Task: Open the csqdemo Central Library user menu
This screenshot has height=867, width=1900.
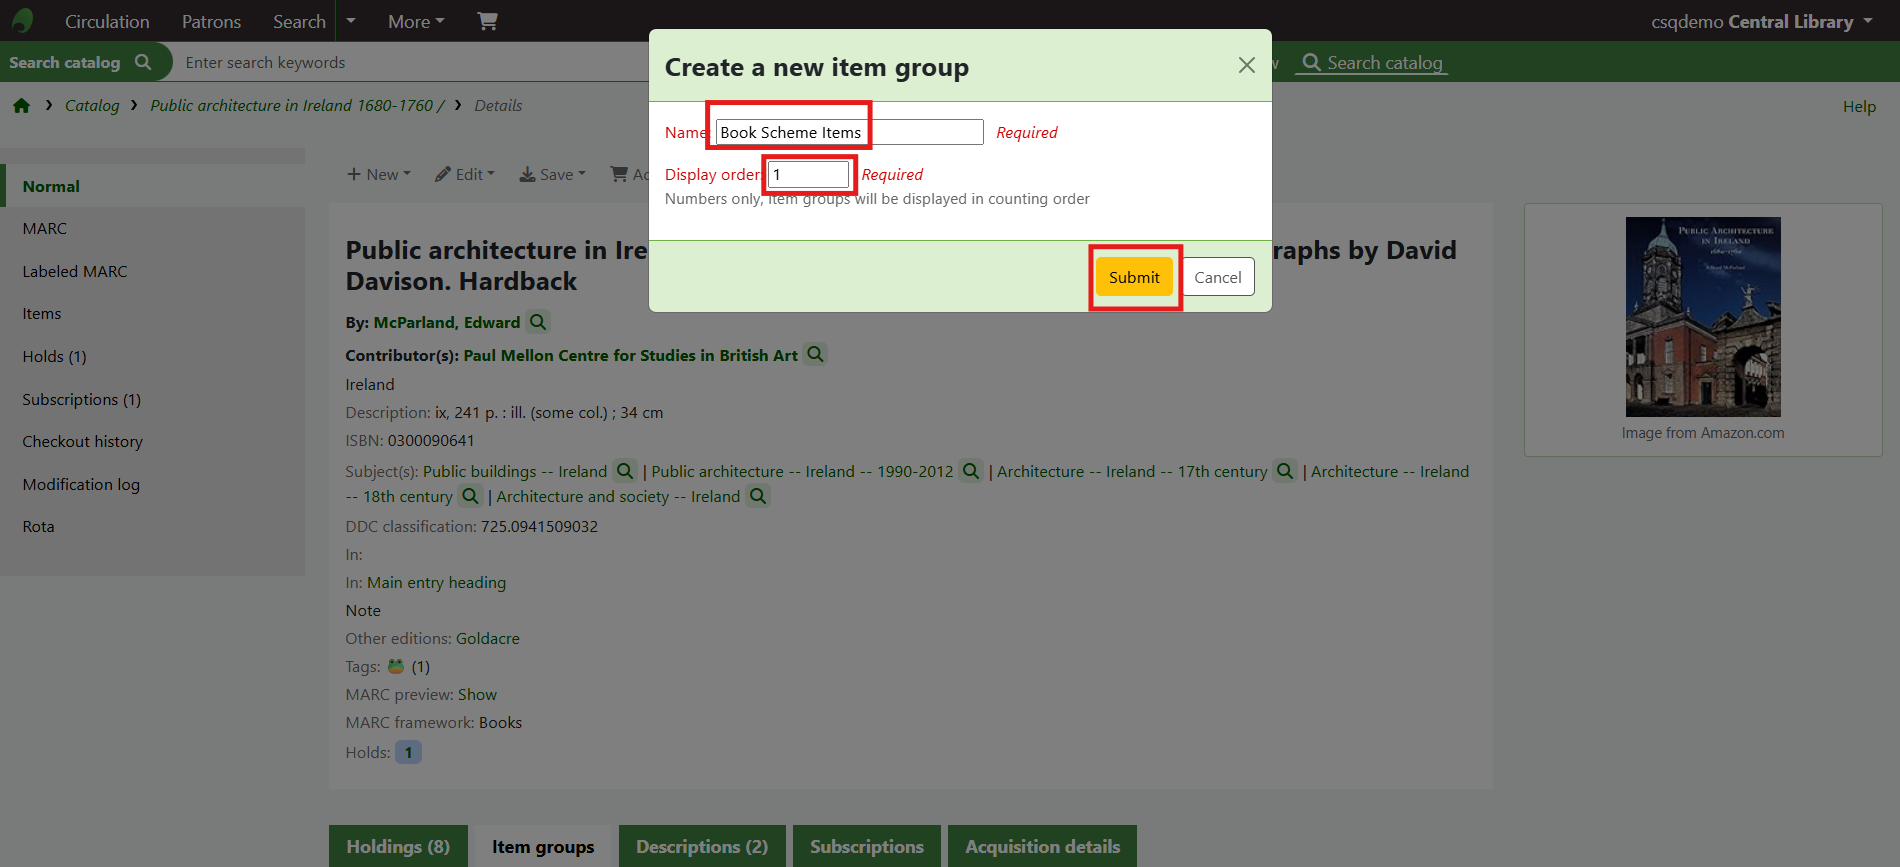Action: point(1761,21)
